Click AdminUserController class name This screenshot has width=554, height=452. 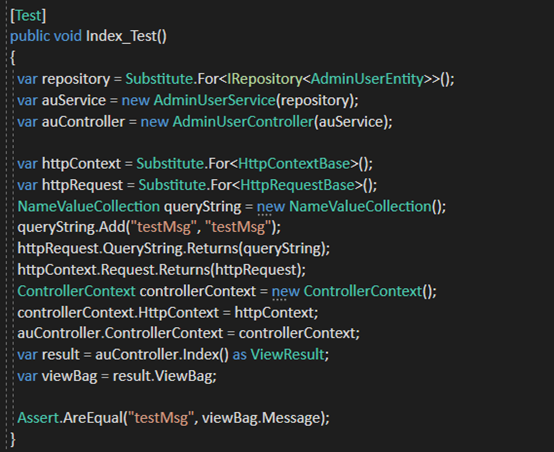tap(243, 122)
